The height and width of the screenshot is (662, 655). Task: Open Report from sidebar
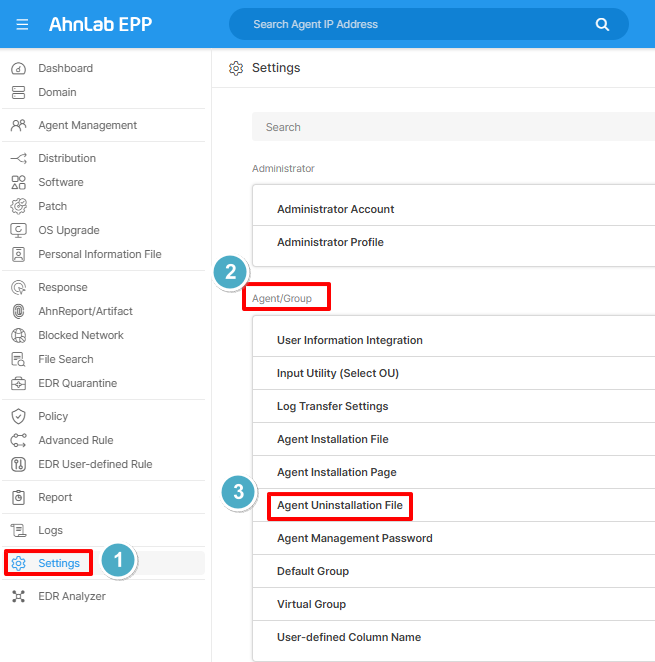click(55, 498)
